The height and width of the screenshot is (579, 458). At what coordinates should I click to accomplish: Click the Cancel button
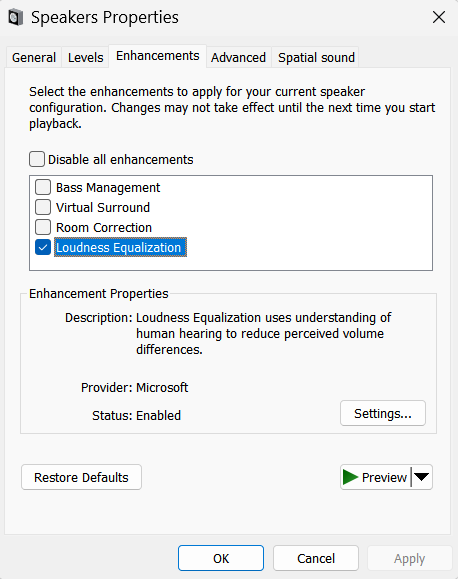(316, 558)
